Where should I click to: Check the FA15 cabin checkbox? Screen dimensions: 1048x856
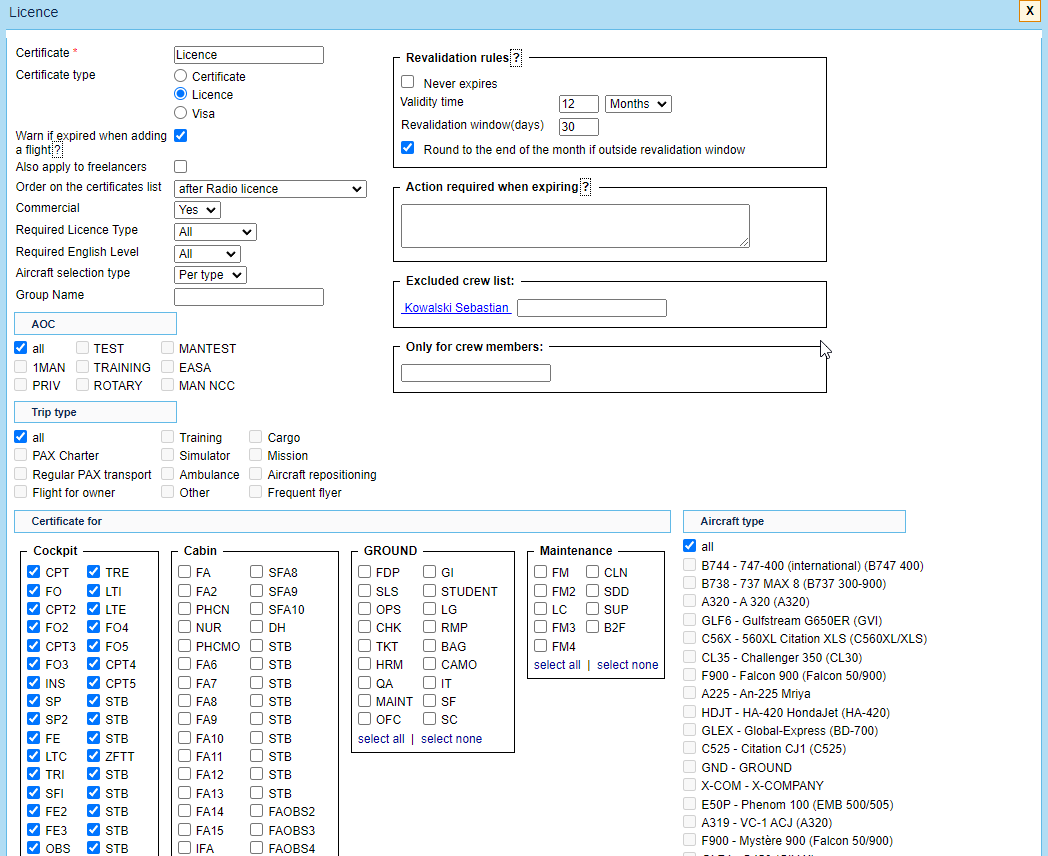click(x=184, y=830)
